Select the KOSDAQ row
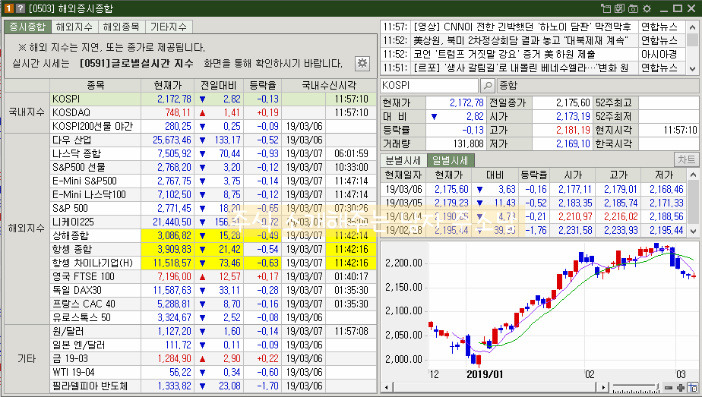Screen dimensions: 702x397 coord(213,112)
